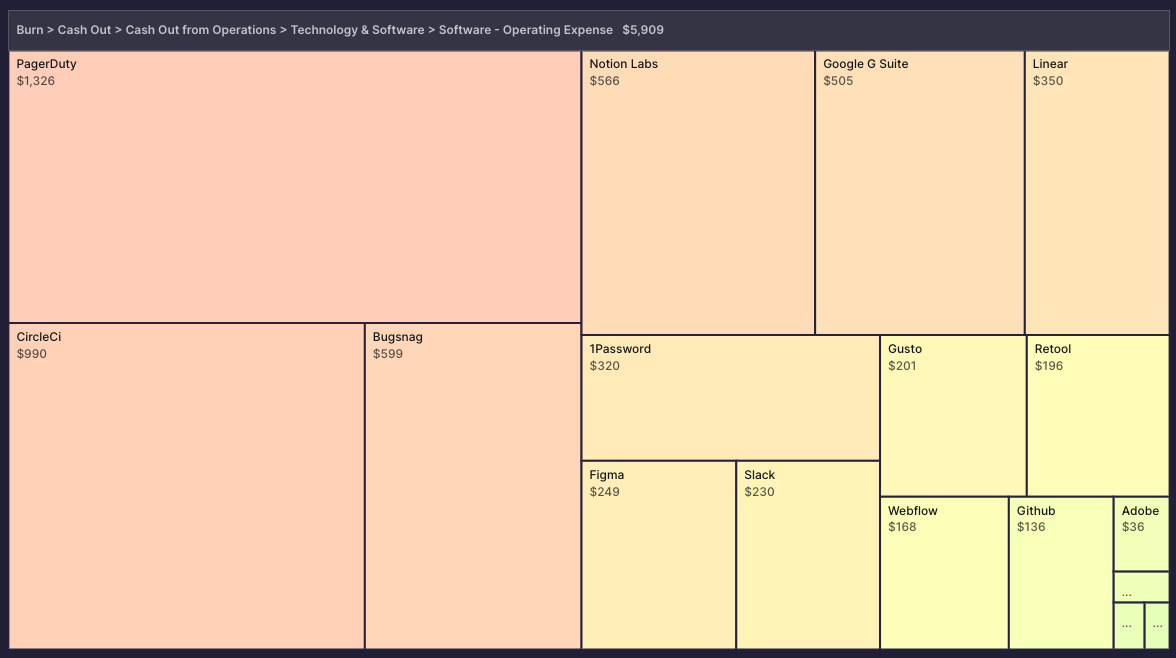Select the PagerDuty treemap tile
The image size is (1176, 658).
tap(295, 187)
